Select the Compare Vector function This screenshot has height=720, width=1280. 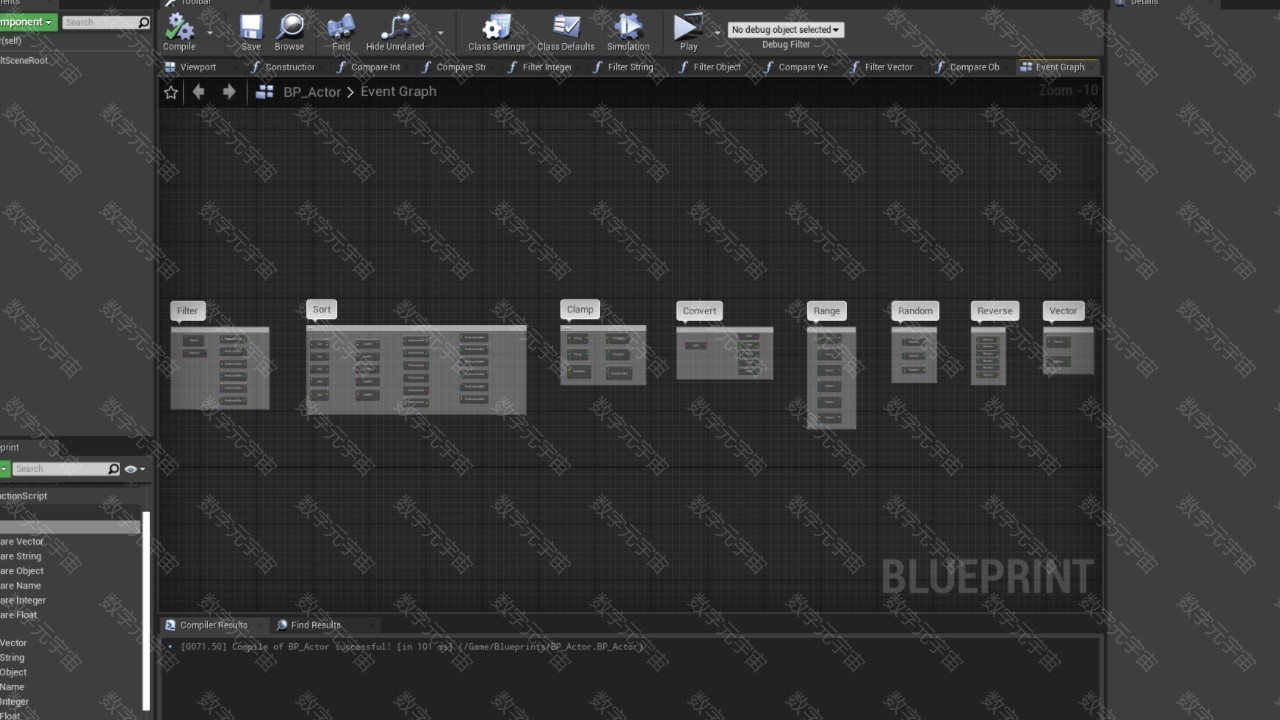[22, 542]
